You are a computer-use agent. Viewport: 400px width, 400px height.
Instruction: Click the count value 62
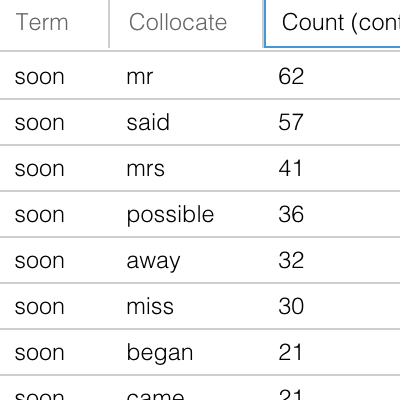pos(291,77)
